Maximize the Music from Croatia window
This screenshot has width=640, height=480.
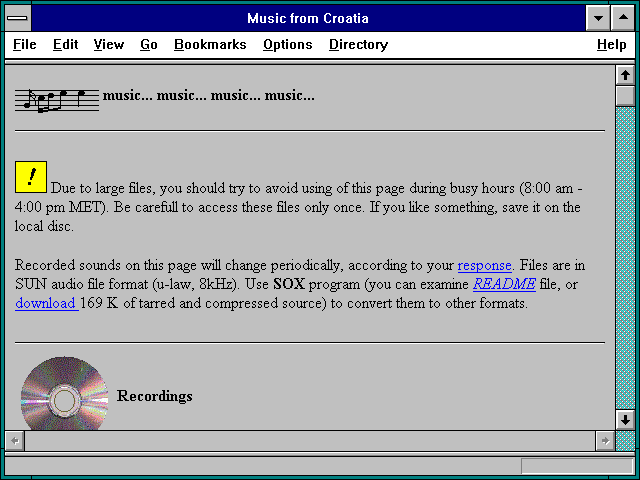(623, 18)
